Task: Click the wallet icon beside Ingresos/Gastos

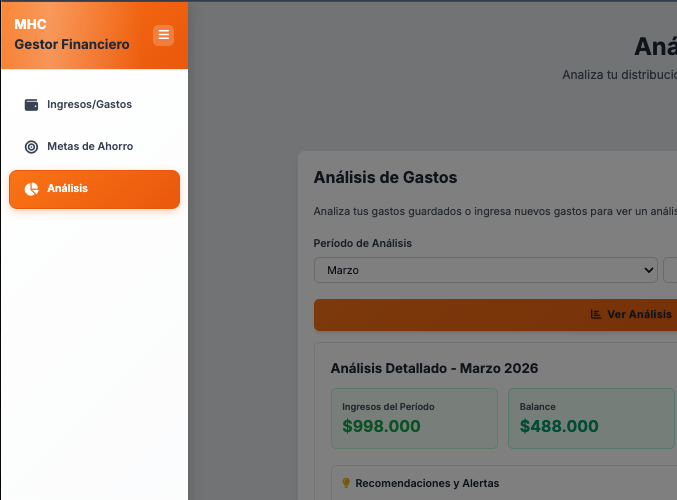Action: 31,104
